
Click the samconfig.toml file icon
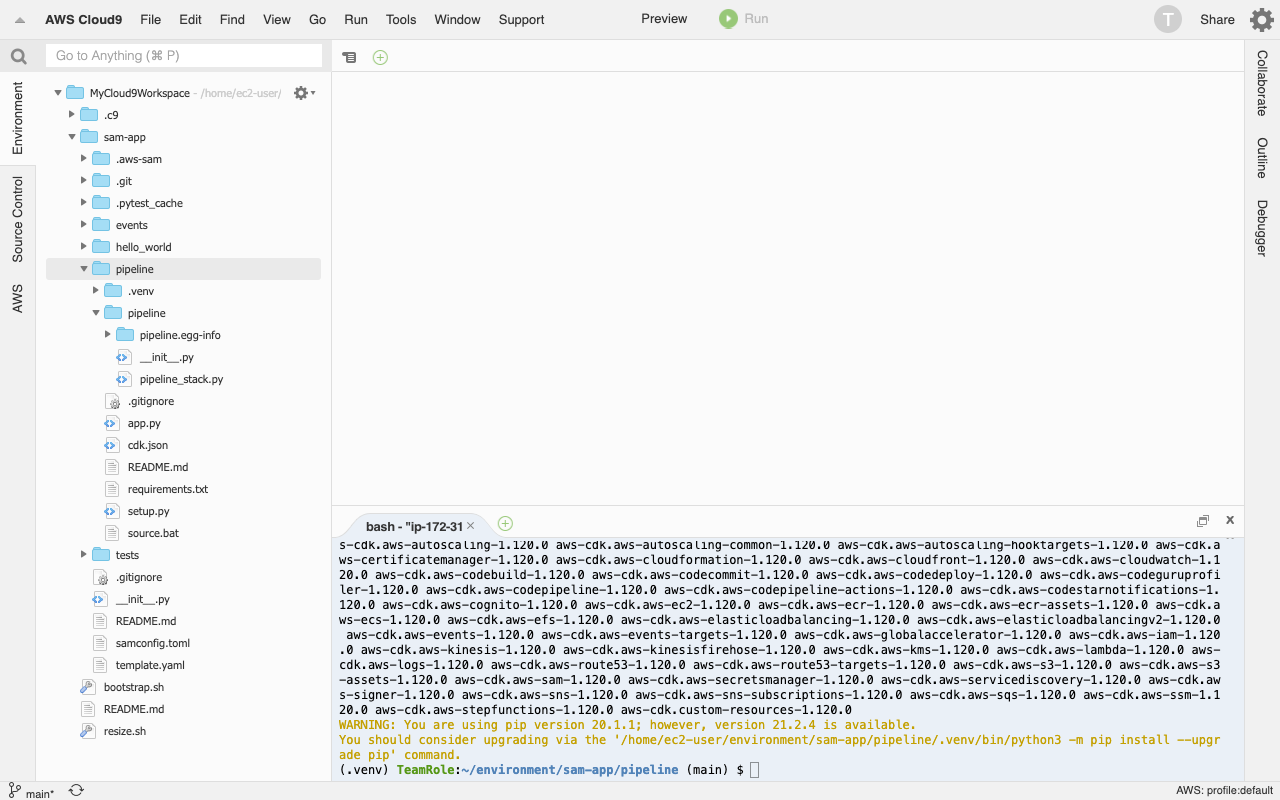click(x=99, y=643)
